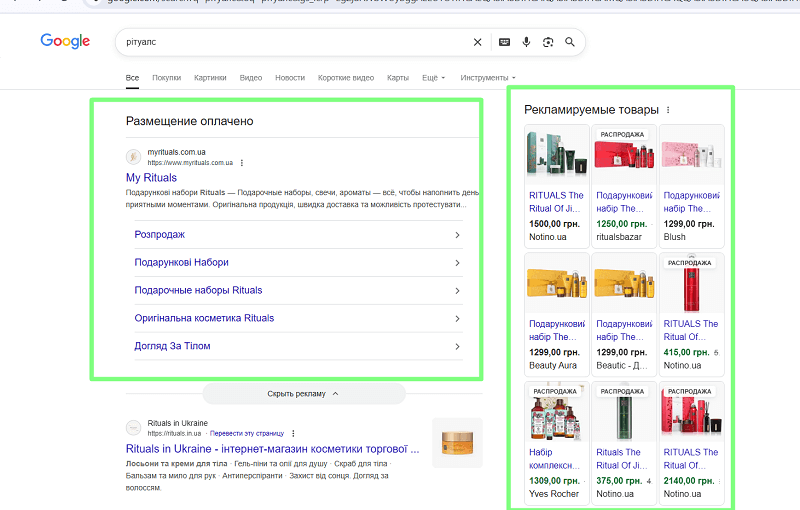
Task: Switch to the Картинки tab
Action: (210, 78)
